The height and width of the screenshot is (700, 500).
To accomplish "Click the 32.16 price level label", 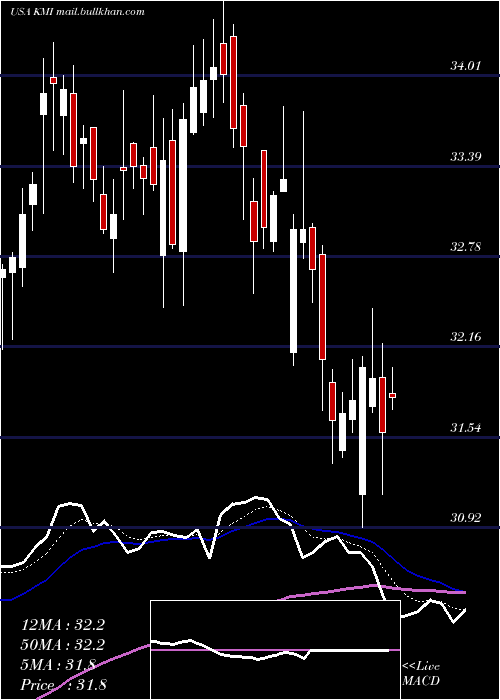I will (466, 337).
